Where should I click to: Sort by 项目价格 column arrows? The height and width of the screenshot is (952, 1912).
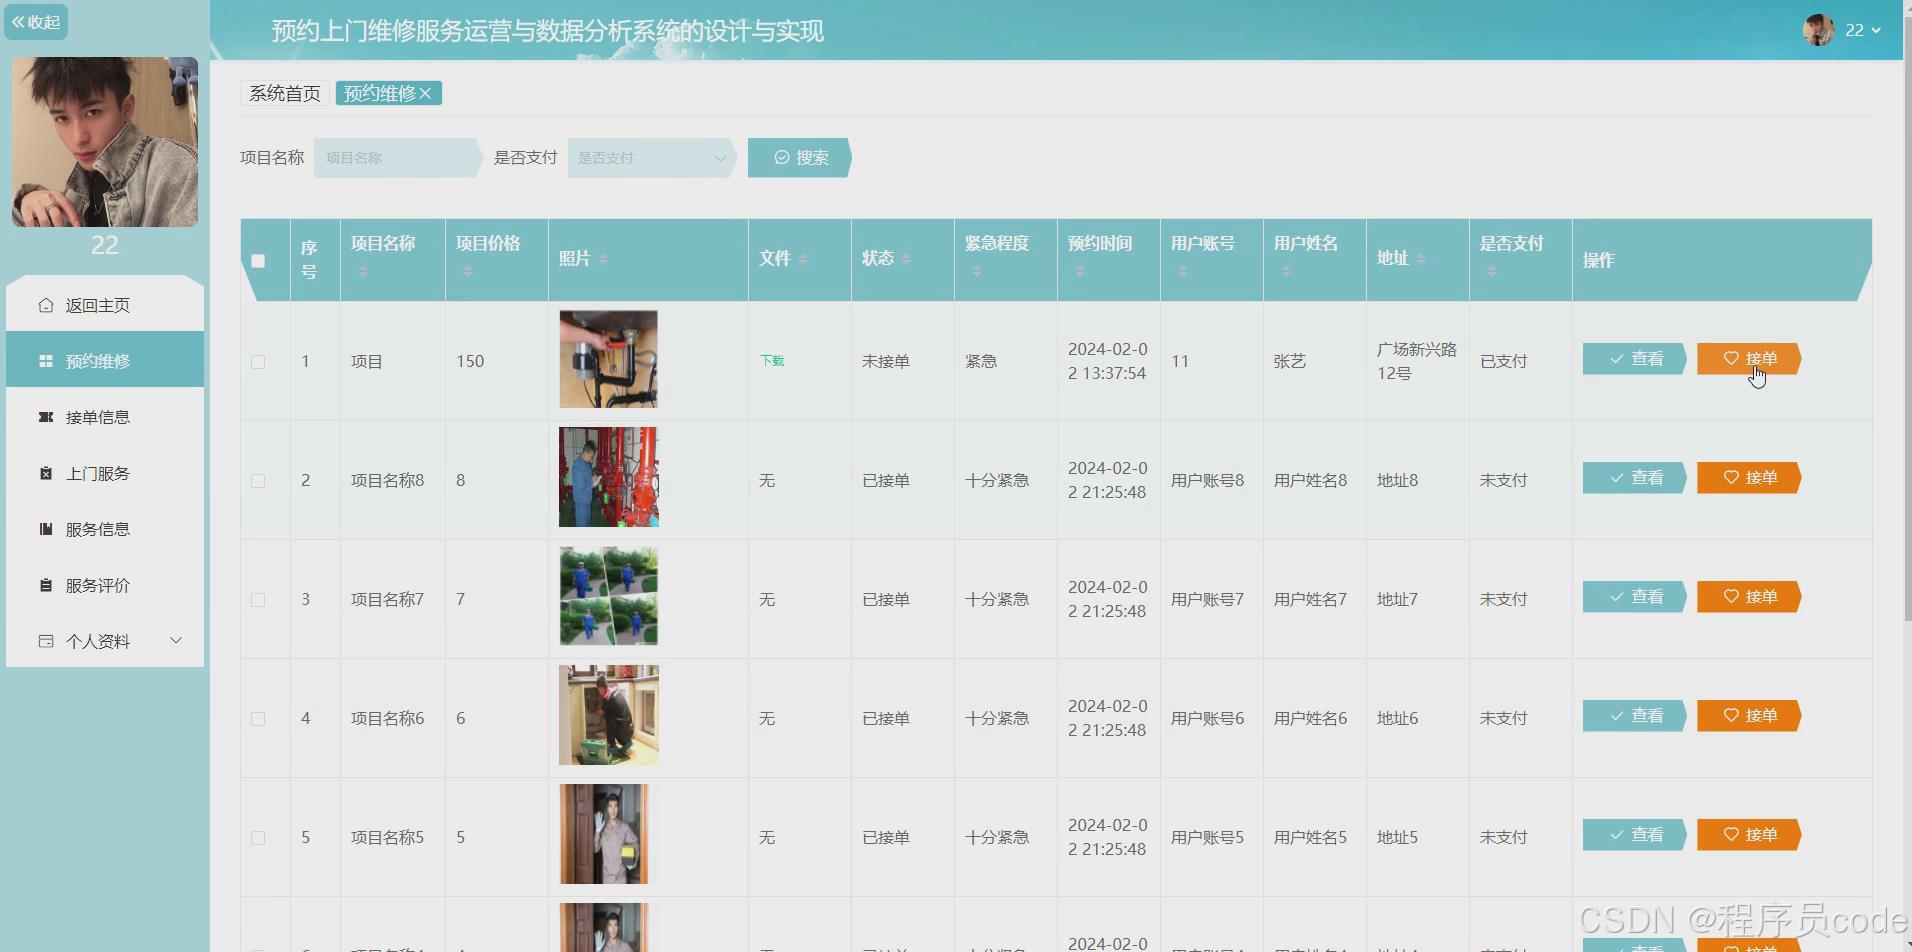(468, 272)
